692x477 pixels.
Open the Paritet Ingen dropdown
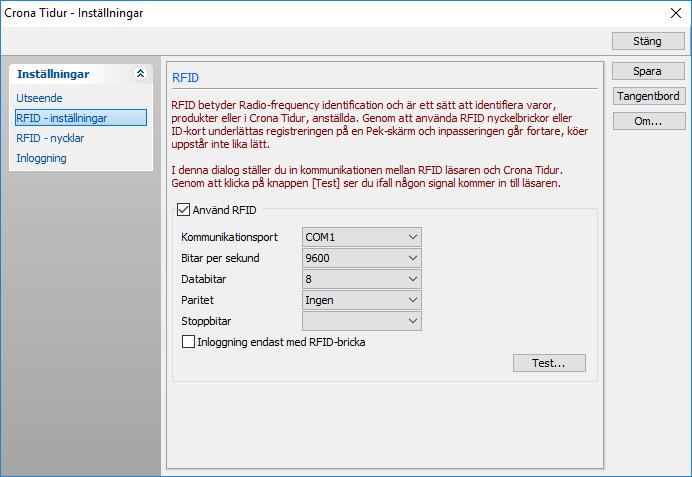coord(361,300)
